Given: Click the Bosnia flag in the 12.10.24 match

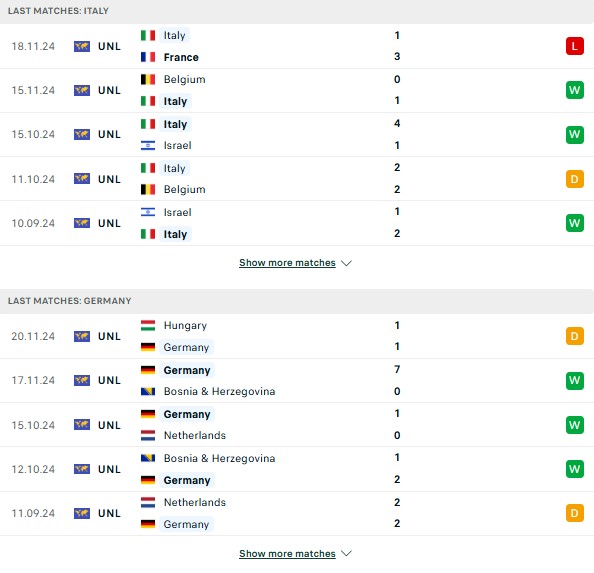Looking at the screenshot, I should pyautogui.click(x=148, y=458).
